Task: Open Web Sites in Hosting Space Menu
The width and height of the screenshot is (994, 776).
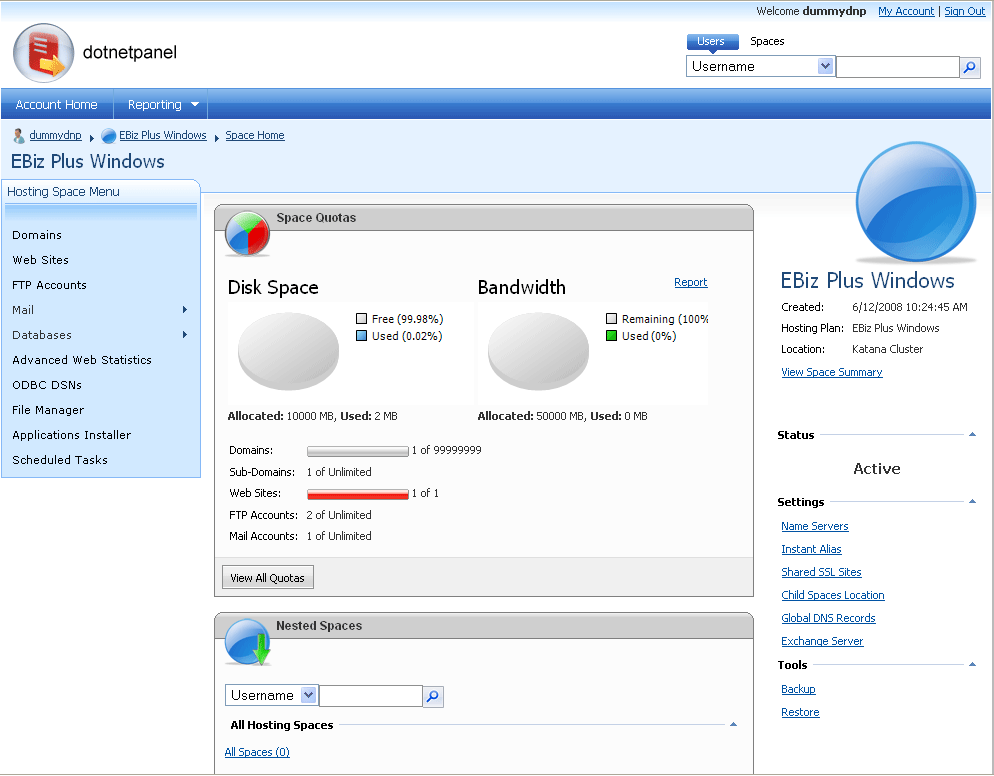Action: [x=41, y=260]
